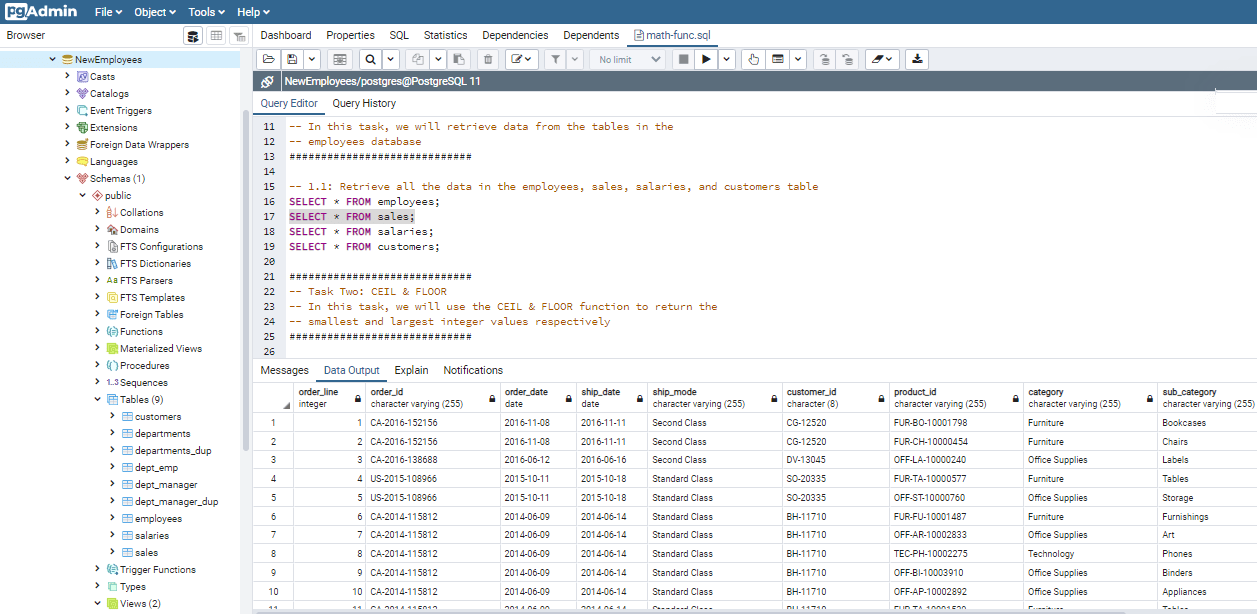Select the filtered rows icon
The height and width of the screenshot is (614, 1257).
point(239,35)
